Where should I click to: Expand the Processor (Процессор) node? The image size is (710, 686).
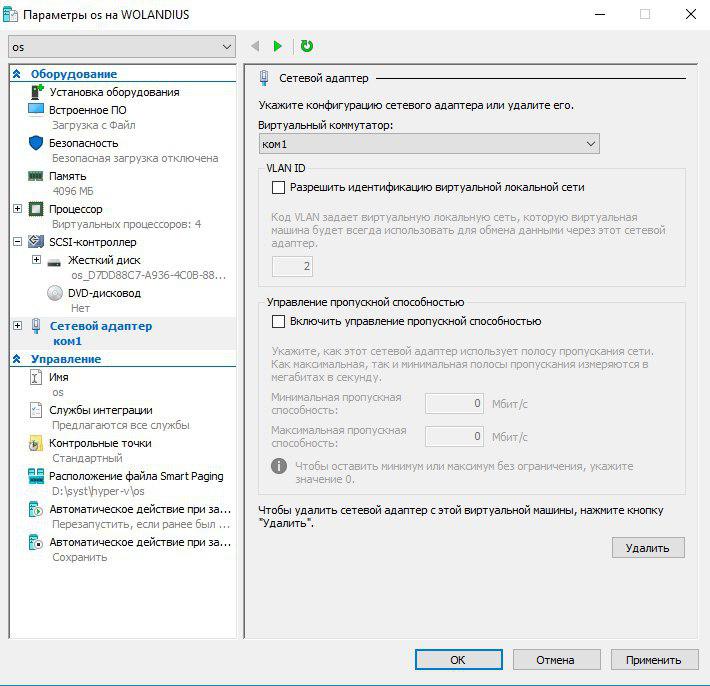click(x=17, y=209)
